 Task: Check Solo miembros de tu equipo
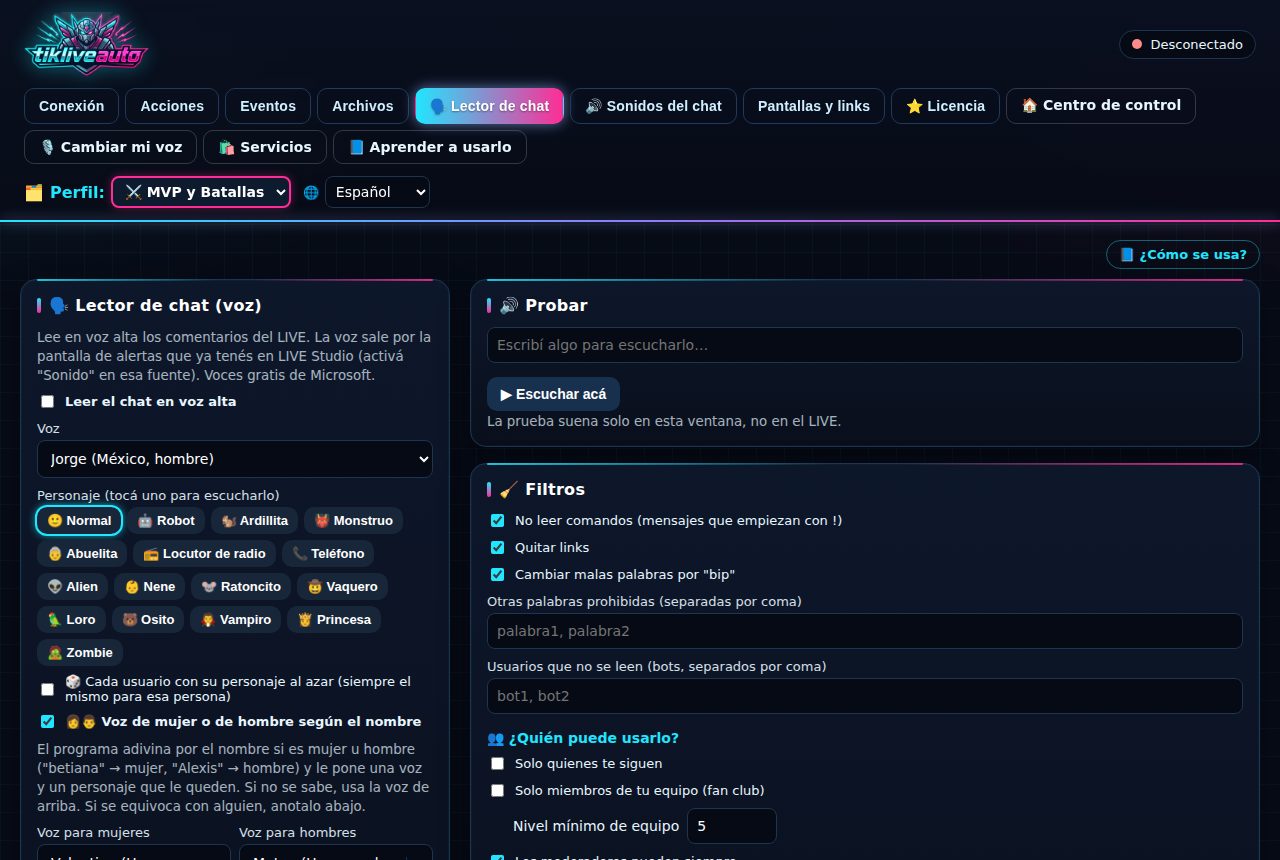[x=497, y=790]
